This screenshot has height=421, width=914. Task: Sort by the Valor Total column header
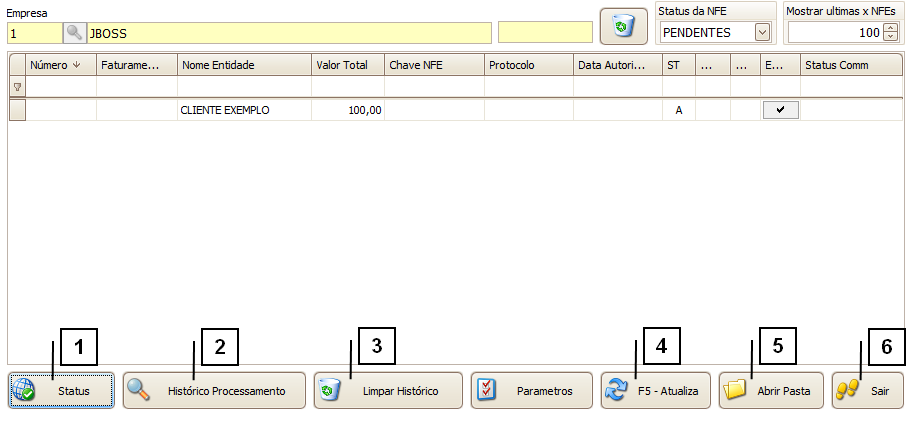[x=347, y=65]
